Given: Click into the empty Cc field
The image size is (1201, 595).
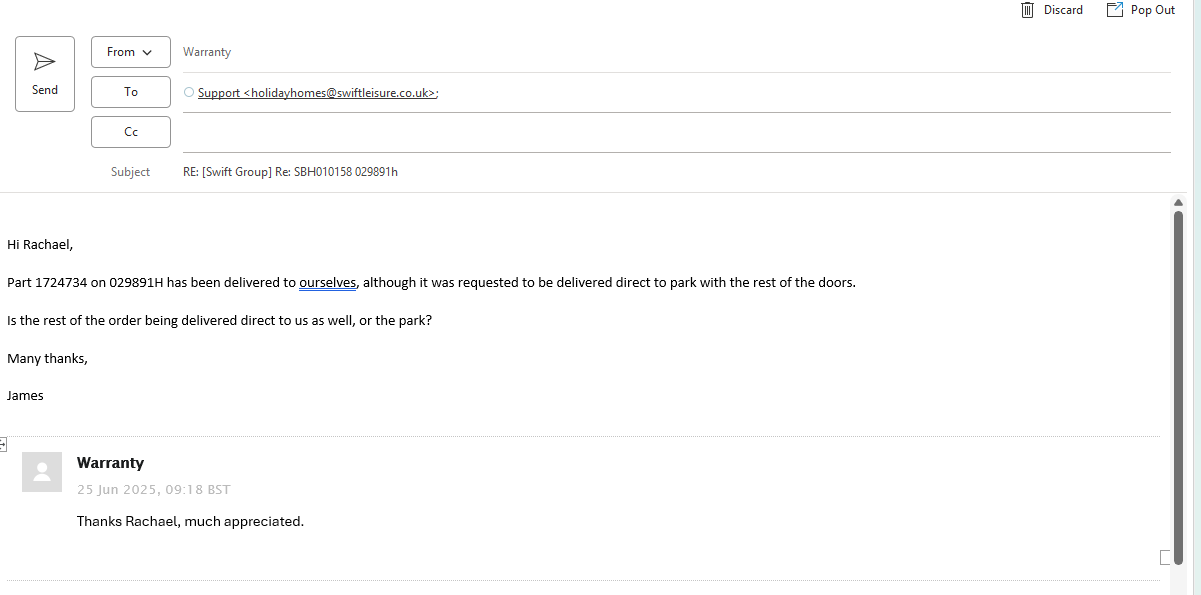Looking at the screenshot, I should 670,132.
